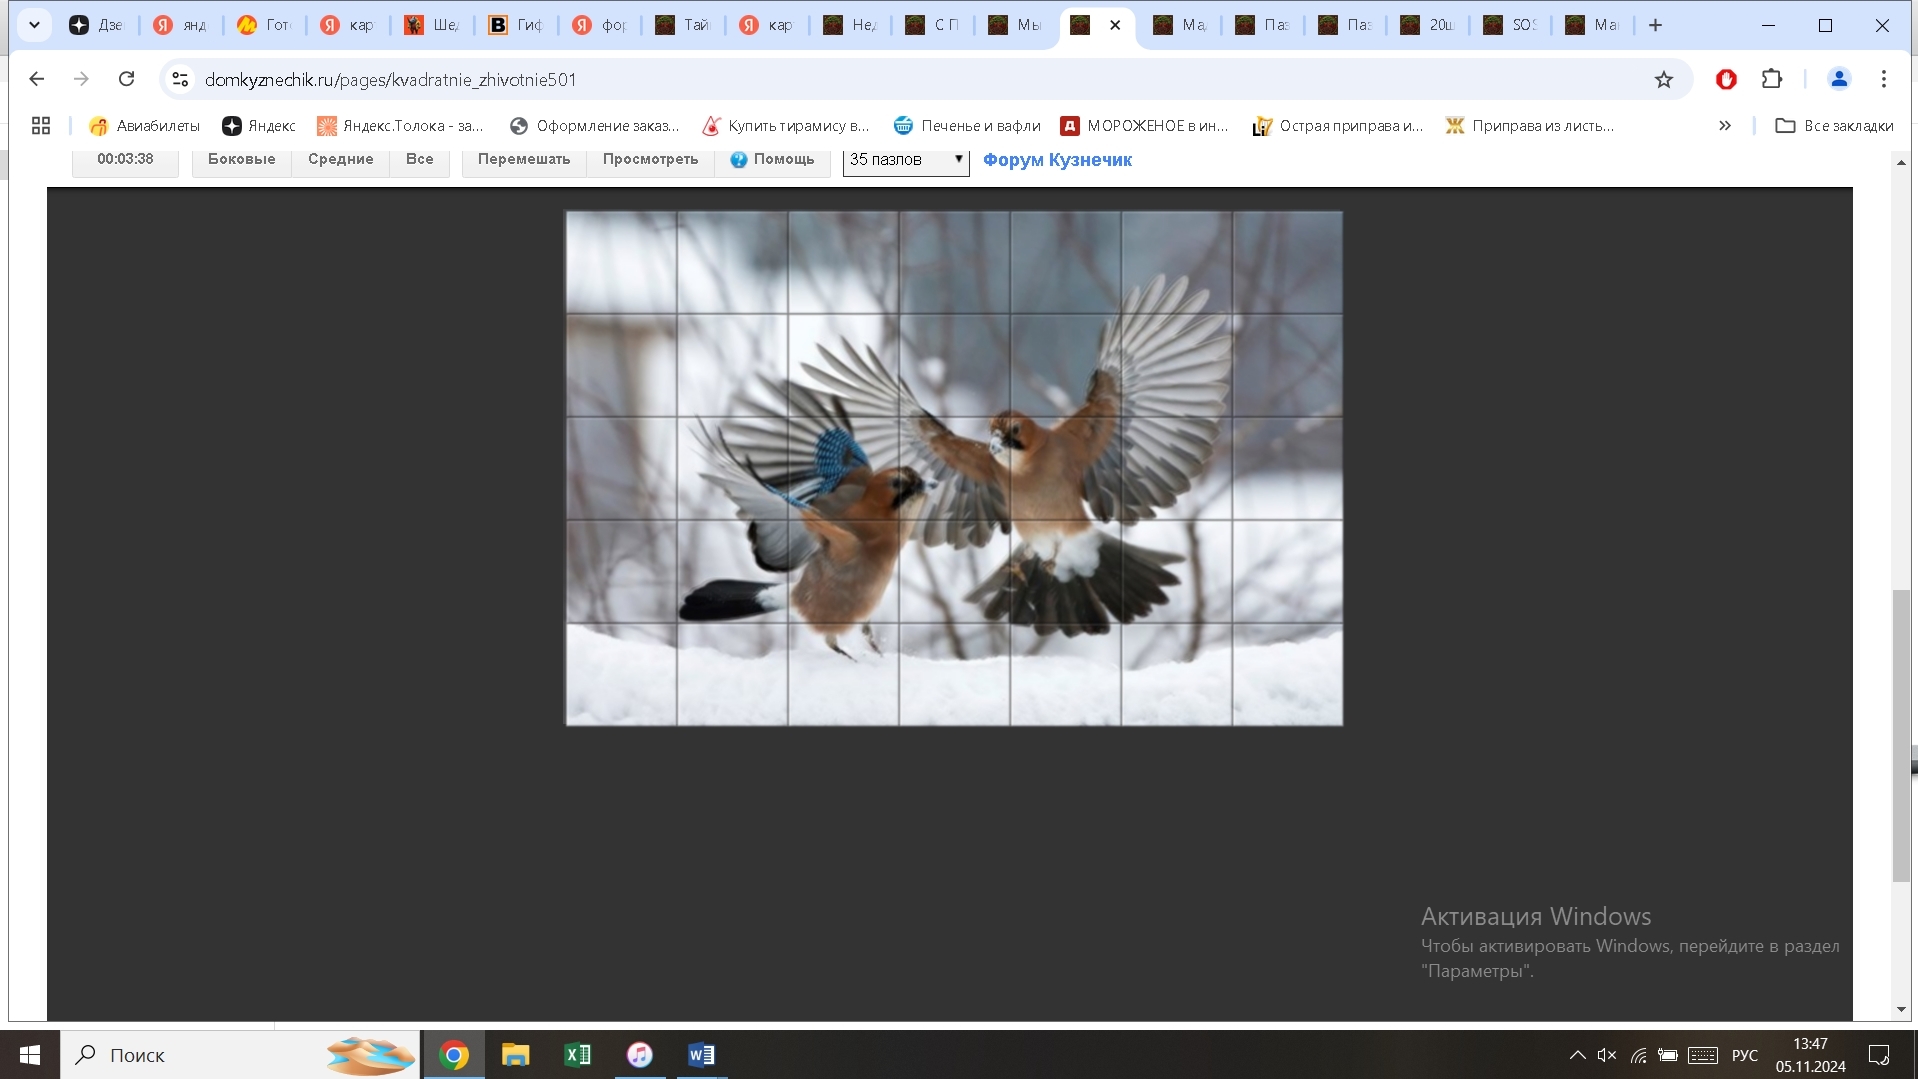The height and width of the screenshot is (1079, 1918).
Task: Open iTunes music app from the taskbar
Action: 640,1055
